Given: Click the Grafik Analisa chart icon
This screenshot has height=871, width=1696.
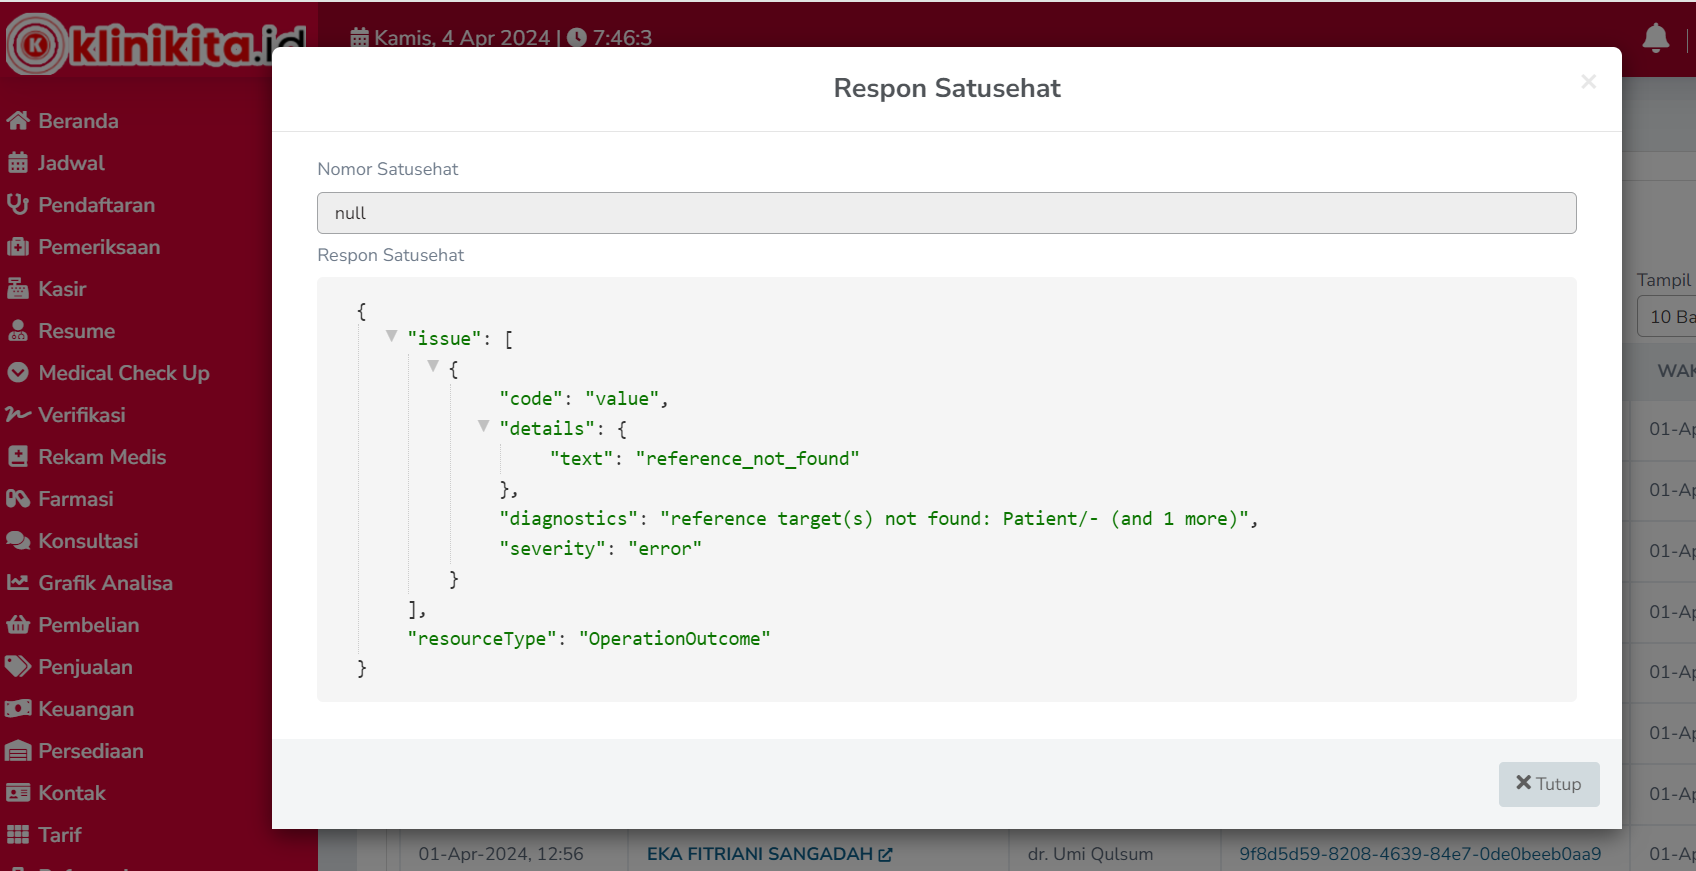Looking at the screenshot, I should click(x=18, y=583).
